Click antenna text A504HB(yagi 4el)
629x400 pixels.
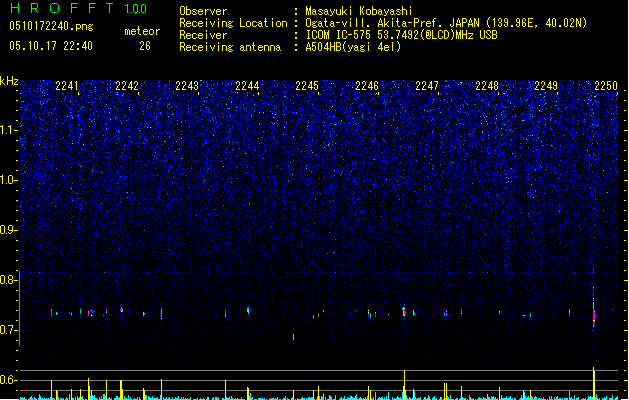point(353,47)
